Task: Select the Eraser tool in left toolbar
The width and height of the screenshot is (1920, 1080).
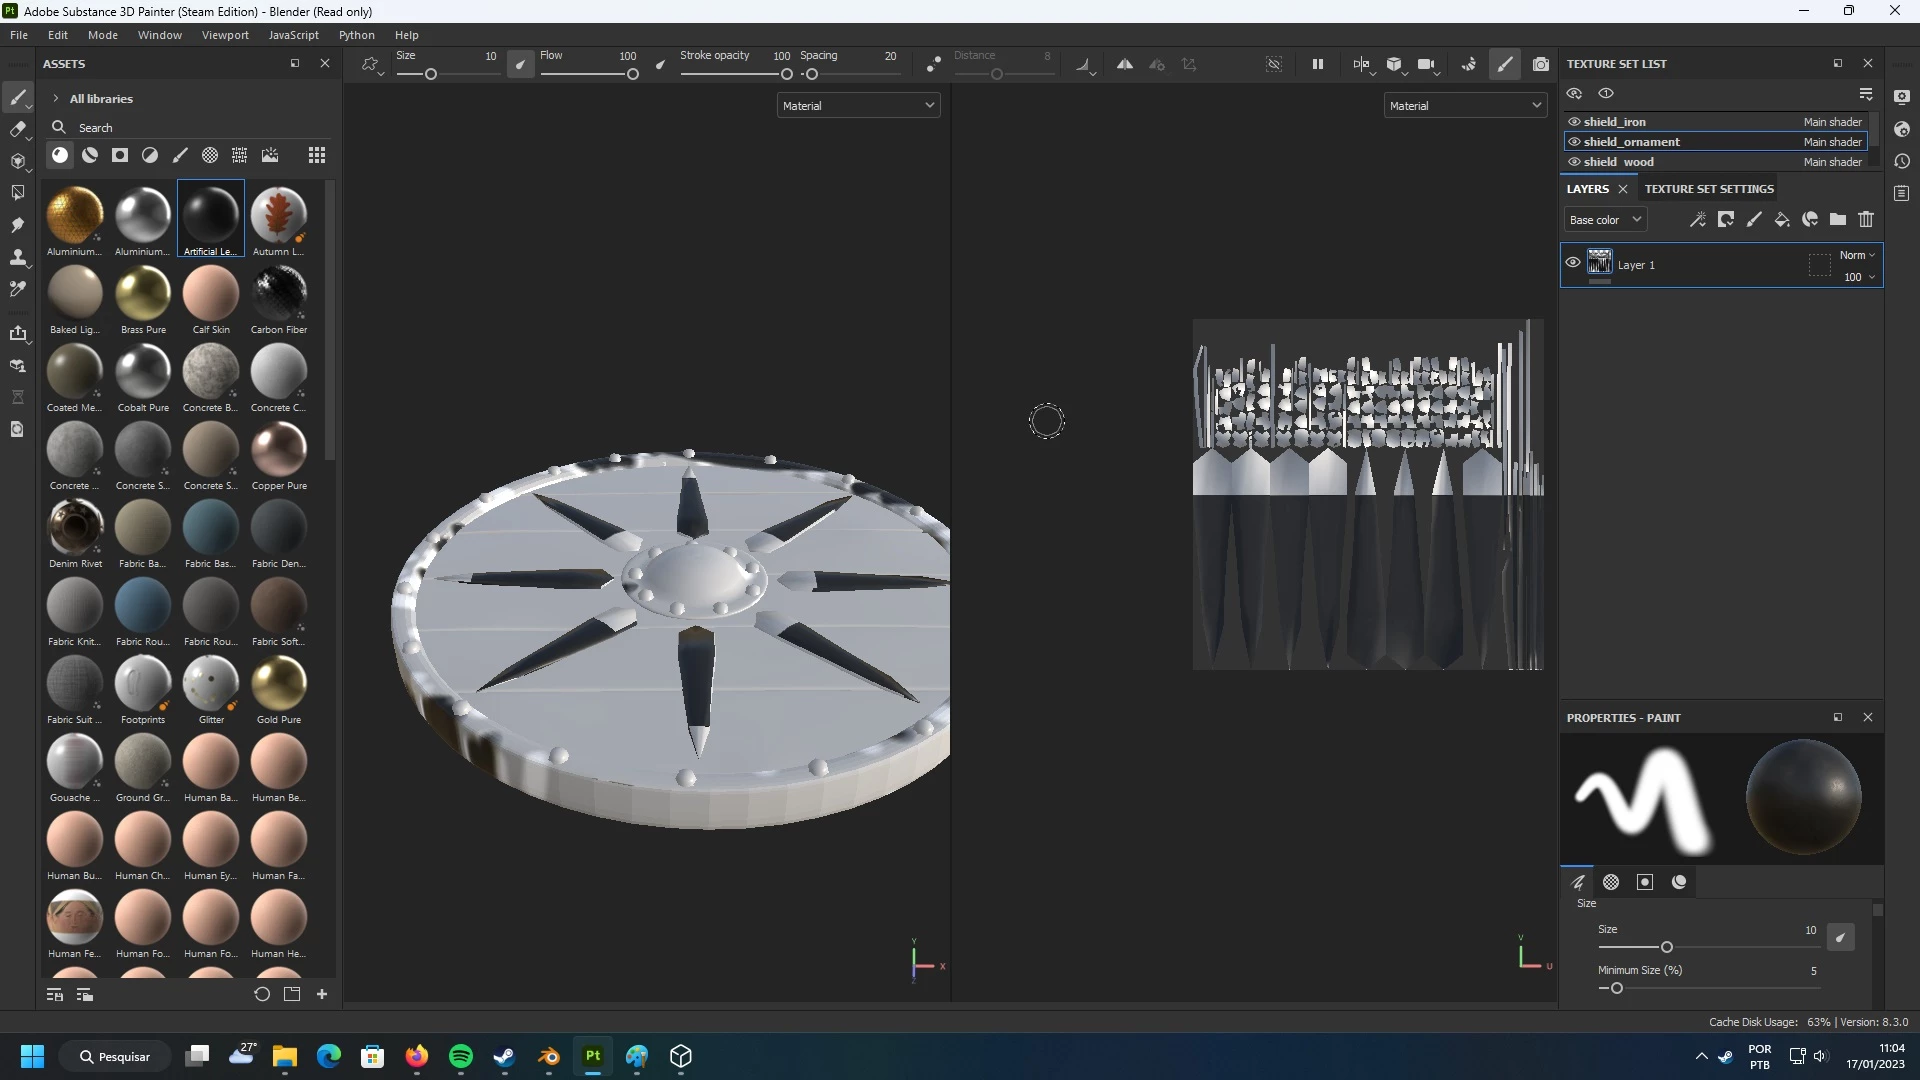Action: [x=17, y=129]
